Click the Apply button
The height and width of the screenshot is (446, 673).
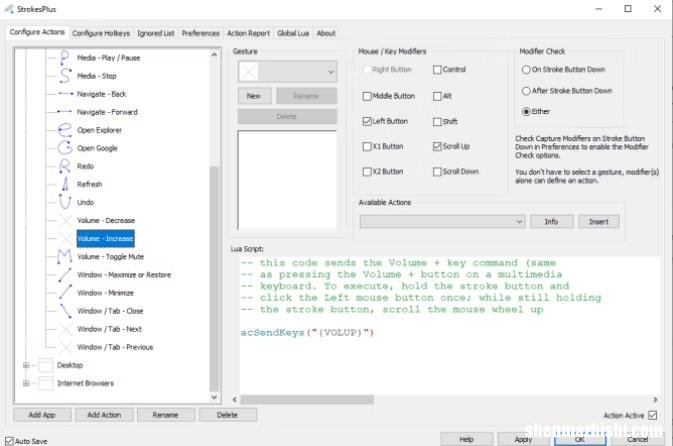click(x=523, y=439)
